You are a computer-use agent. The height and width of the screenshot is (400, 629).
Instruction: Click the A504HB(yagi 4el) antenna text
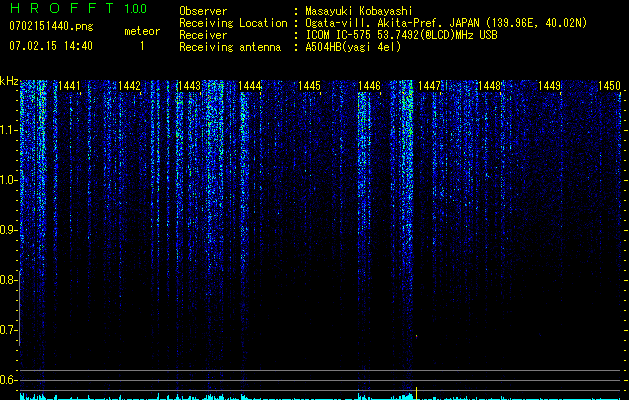click(353, 47)
